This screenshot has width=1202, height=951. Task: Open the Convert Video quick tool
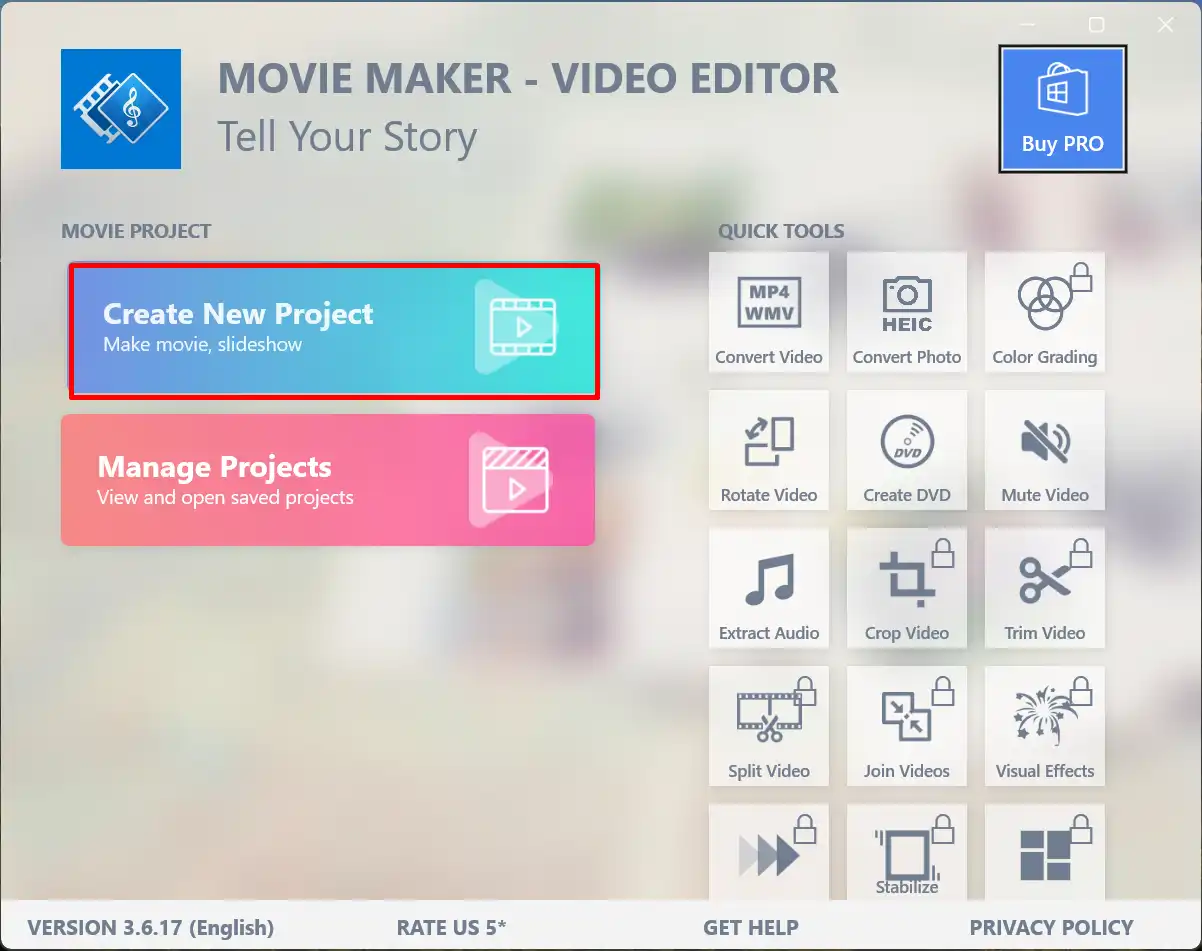coord(769,312)
